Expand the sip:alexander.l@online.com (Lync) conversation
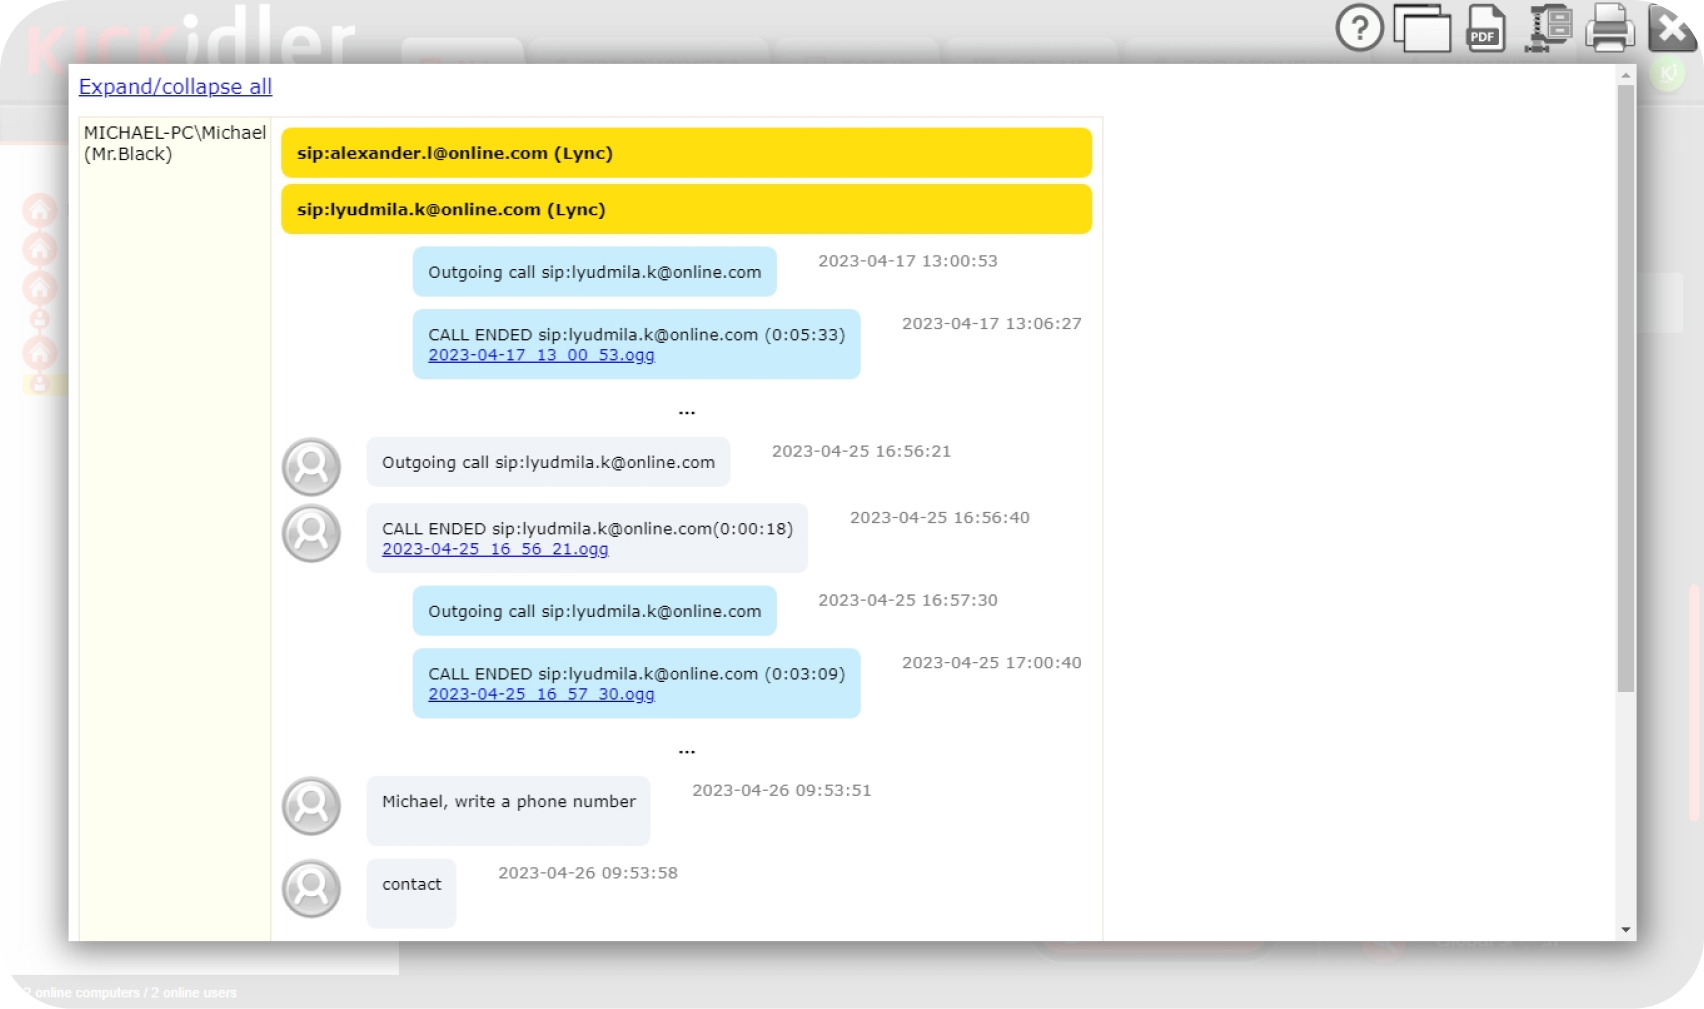The image size is (1704, 1009). click(x=686, y=153)
